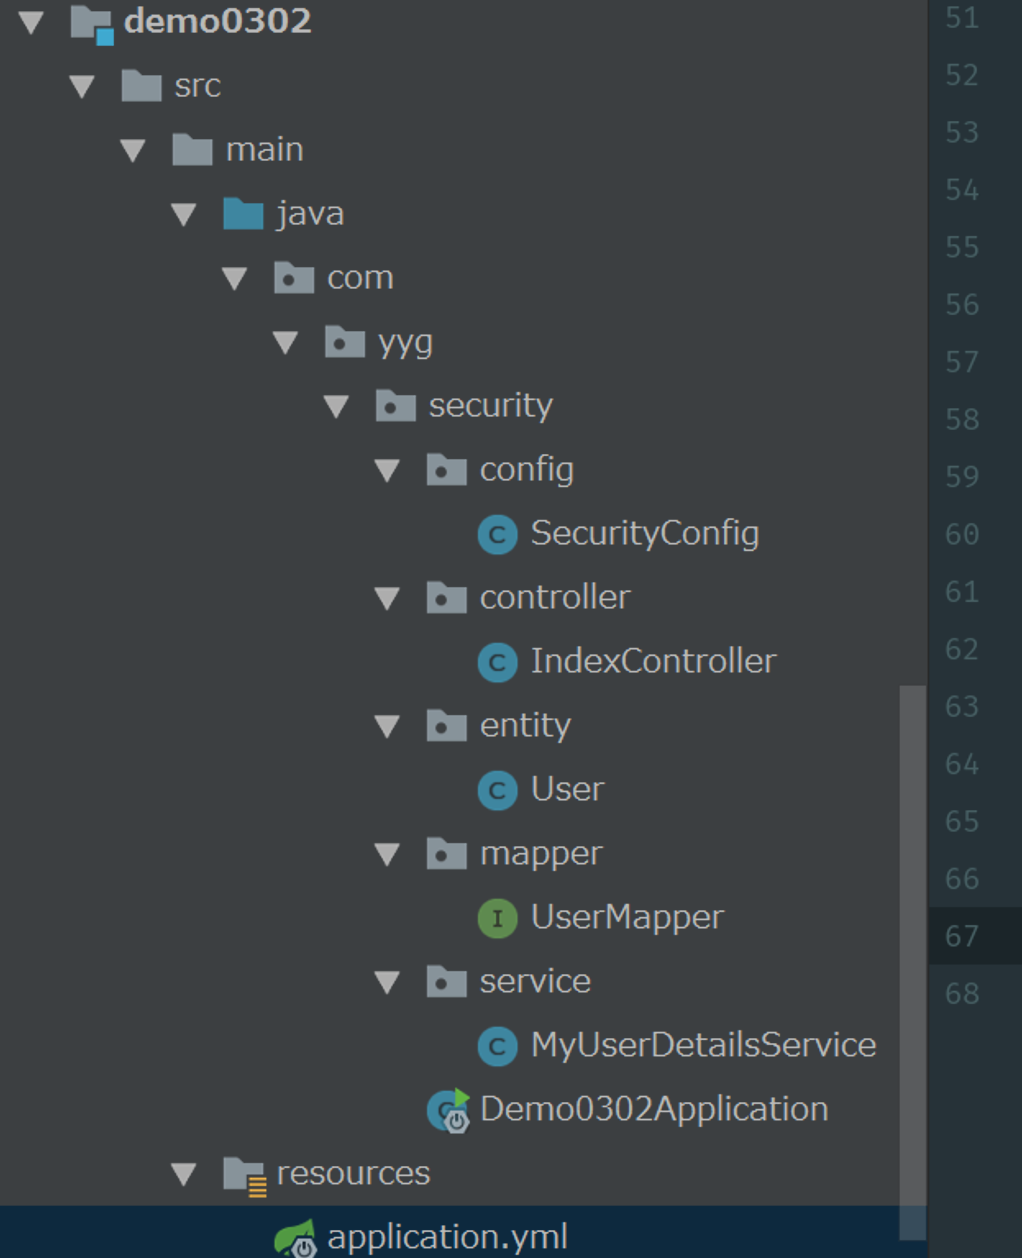This screenshot has height=1258, width=1022.
Task: Collapse the resources folder arrow
Action: (x=183, y=1174)
